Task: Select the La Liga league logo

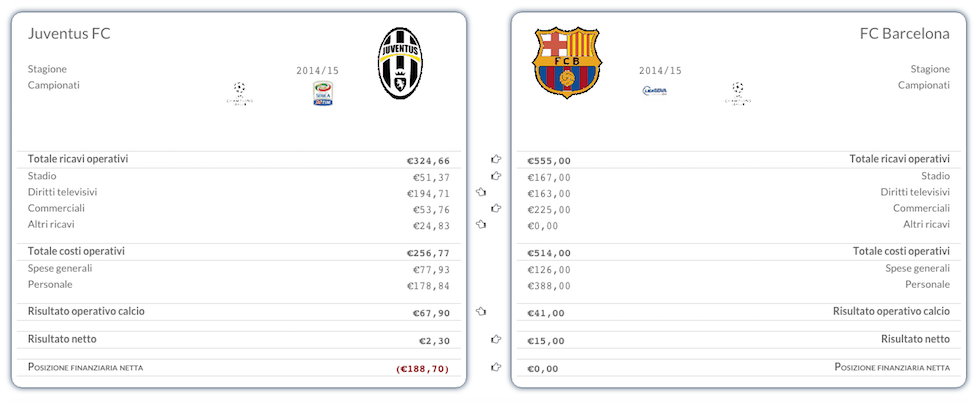Action: point(655,91)
